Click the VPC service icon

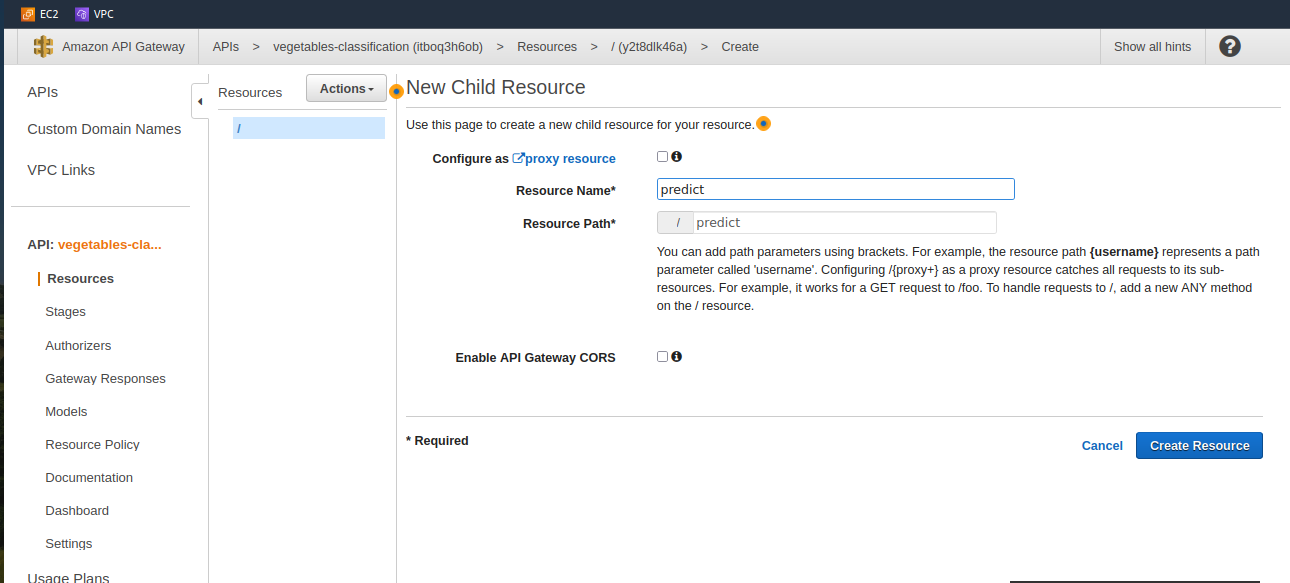(82, 13)
